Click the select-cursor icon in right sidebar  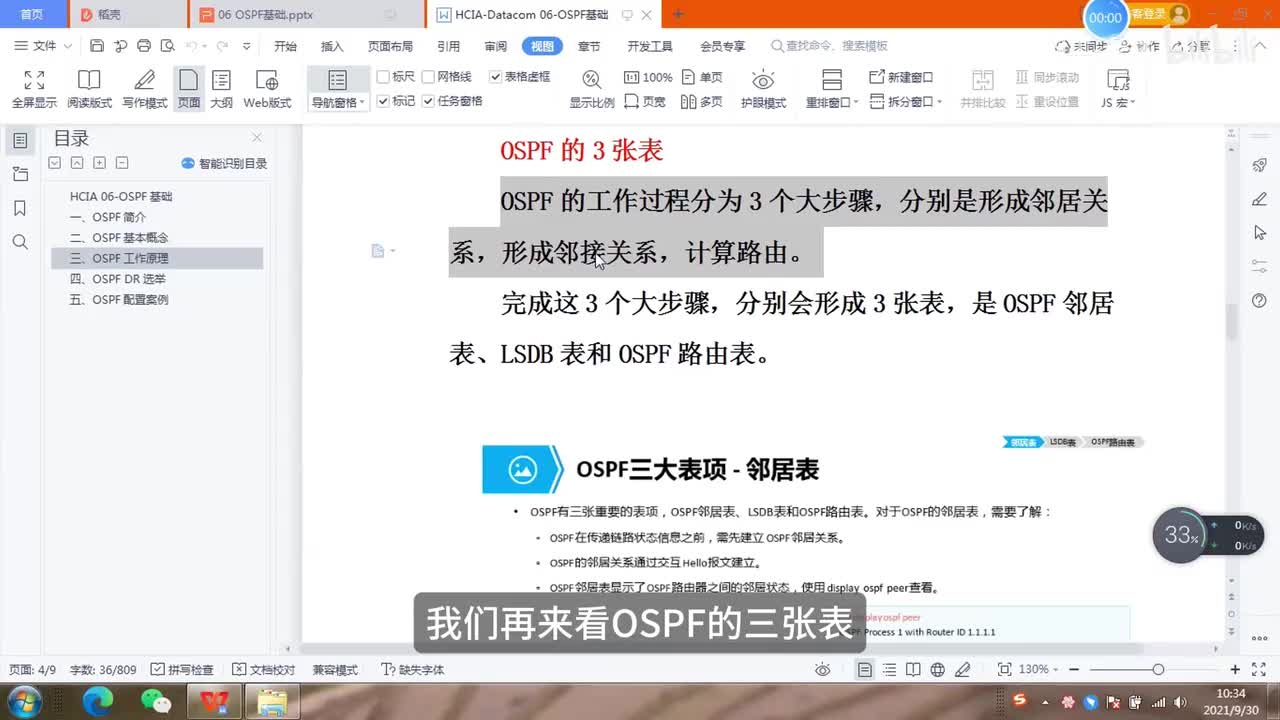coord(1260,232)
